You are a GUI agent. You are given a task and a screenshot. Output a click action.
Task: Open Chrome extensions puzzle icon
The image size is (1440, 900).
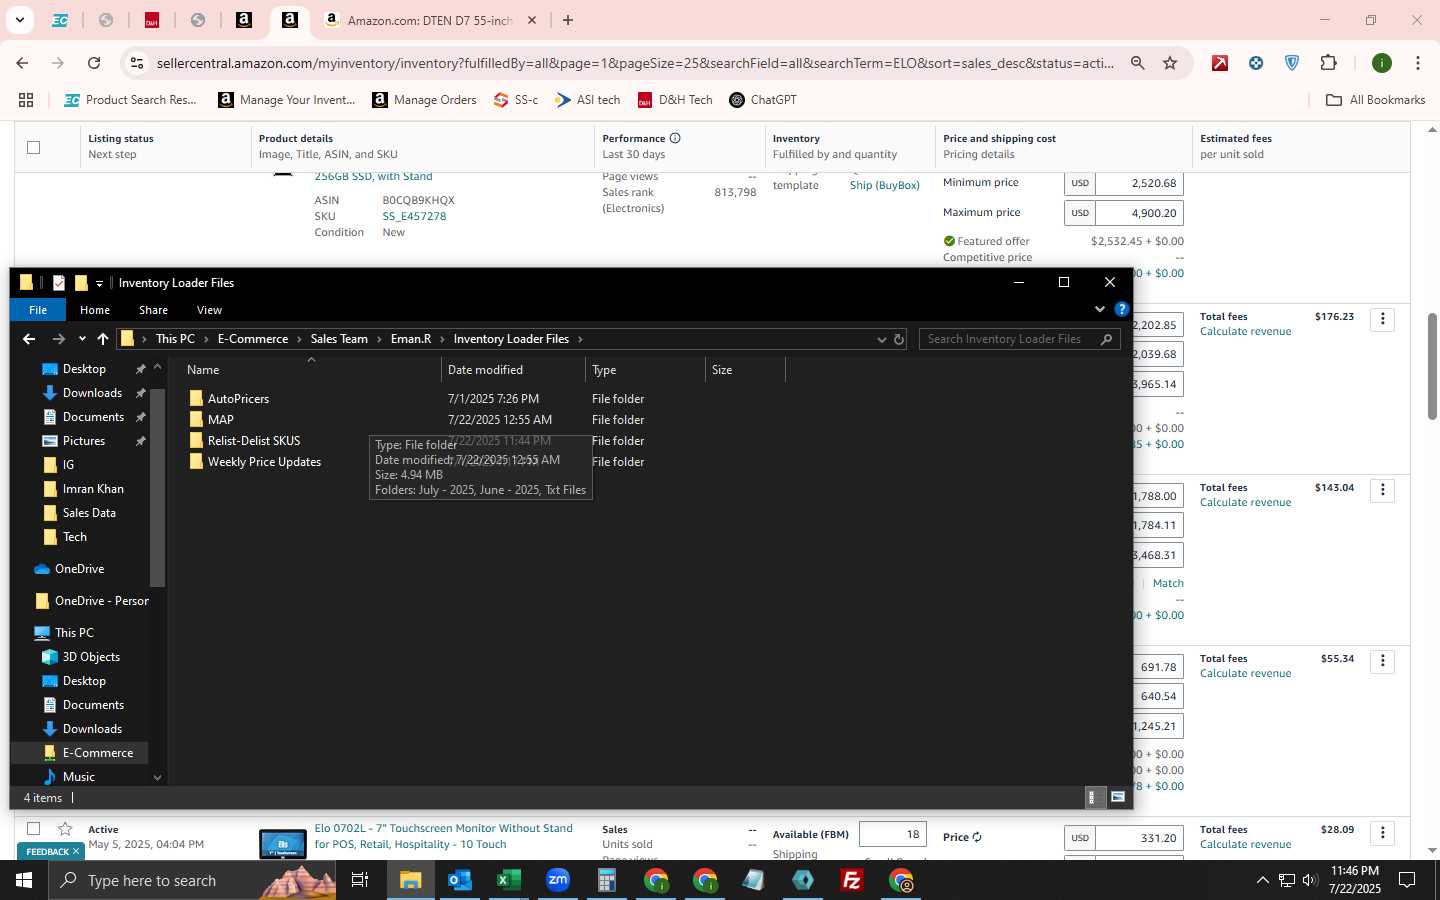(x=1328, y=63)
